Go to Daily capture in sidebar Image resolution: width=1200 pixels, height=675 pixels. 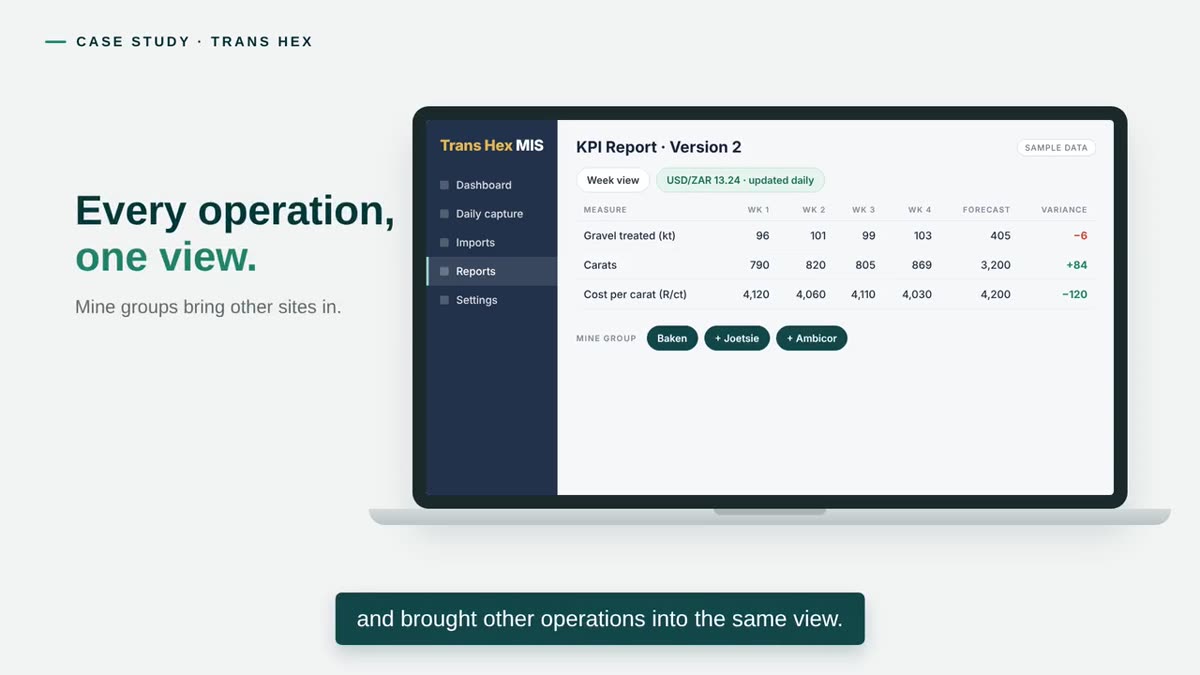[492, 214]
